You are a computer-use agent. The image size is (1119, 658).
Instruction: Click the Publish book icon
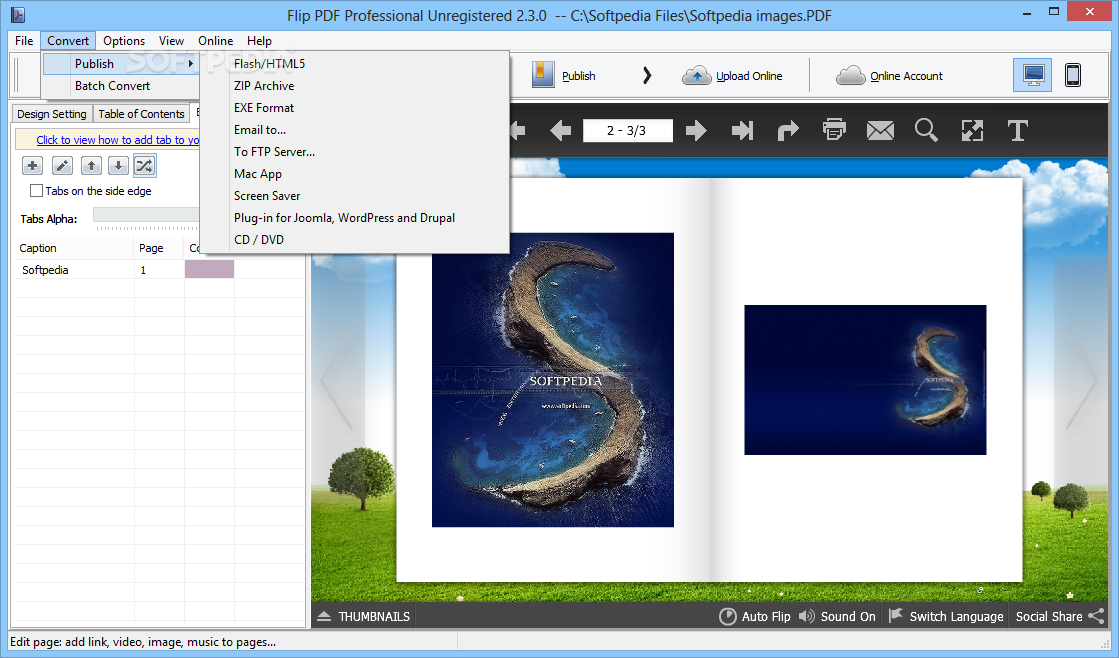coord(542,75)
